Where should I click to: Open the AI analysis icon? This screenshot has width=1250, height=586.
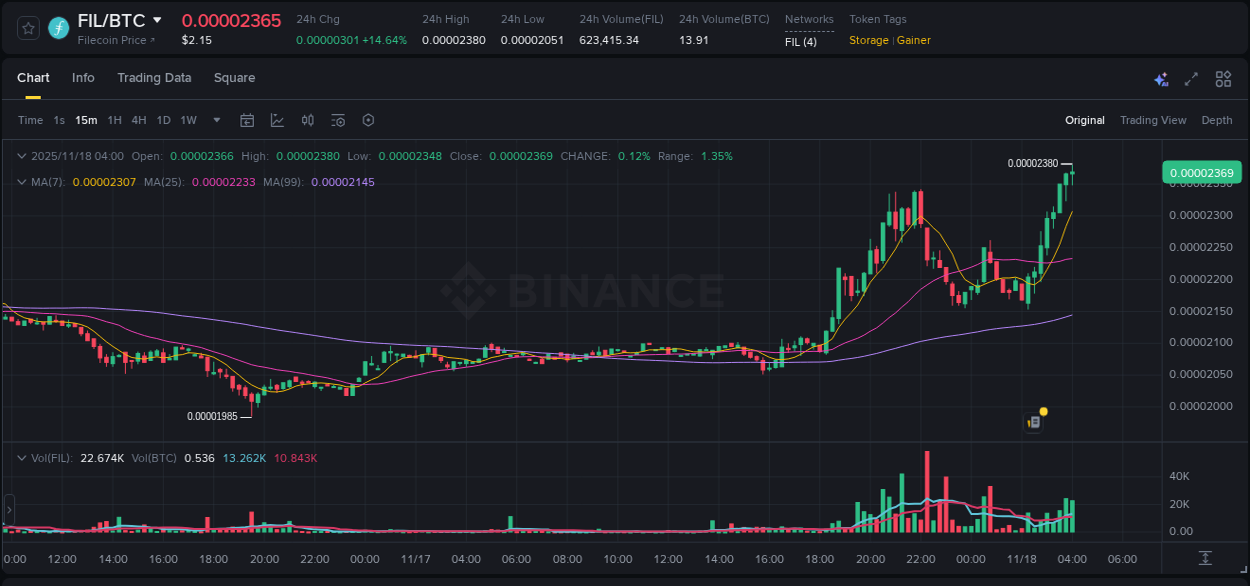point(1161,78)
